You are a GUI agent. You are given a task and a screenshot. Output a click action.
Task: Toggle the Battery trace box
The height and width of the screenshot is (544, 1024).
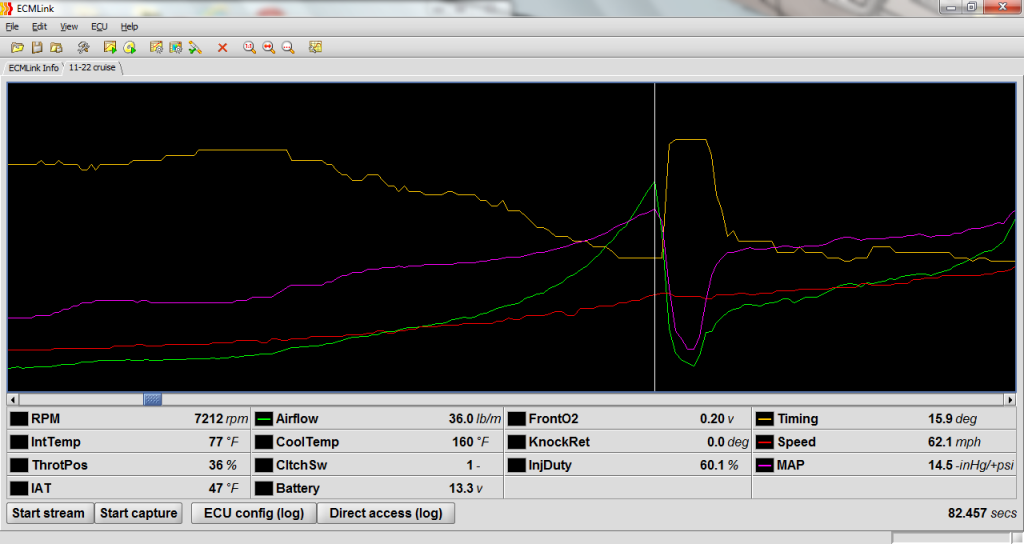[264, 488]
